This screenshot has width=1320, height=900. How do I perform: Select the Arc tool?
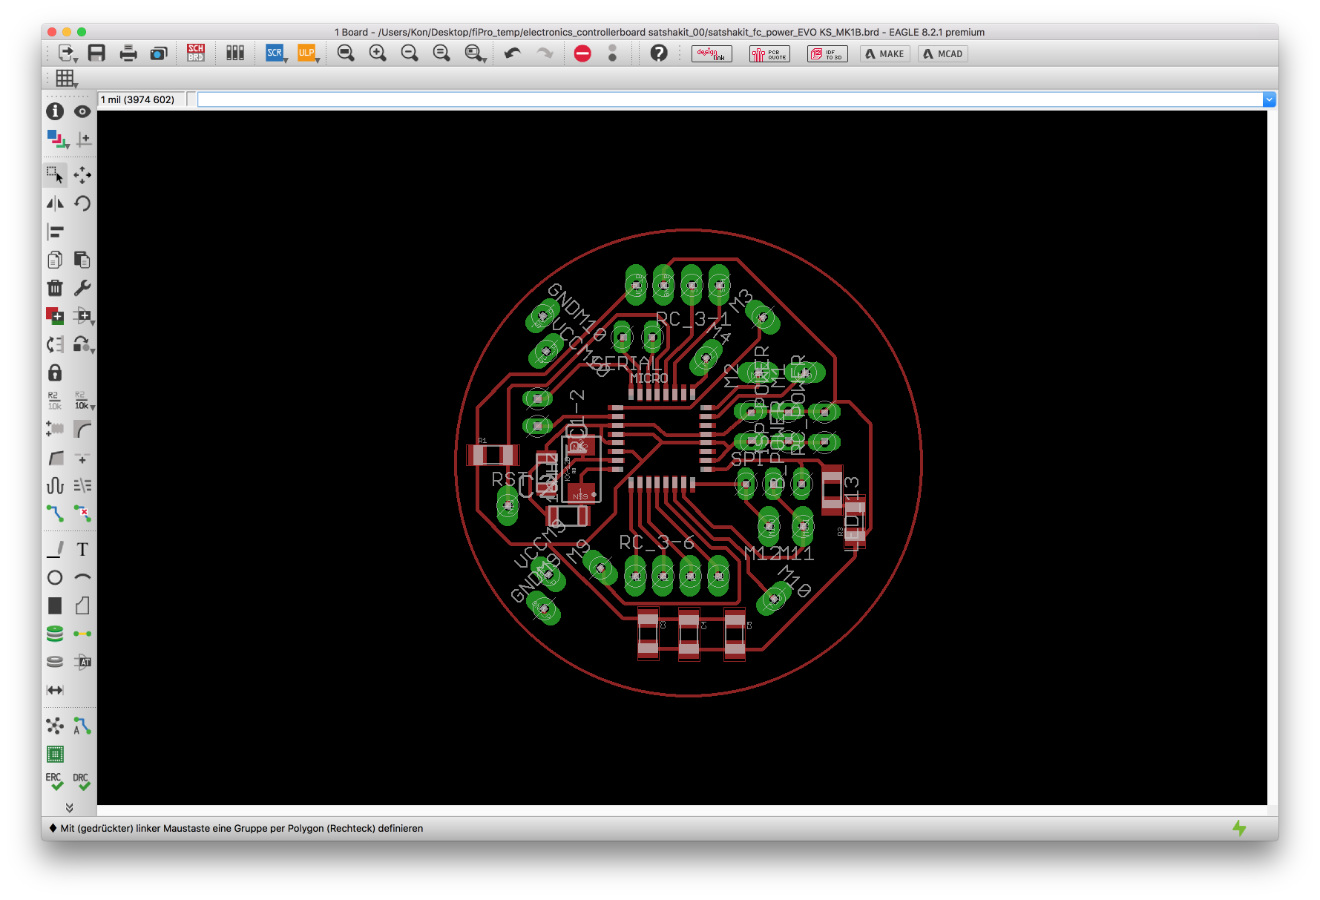(x=82, y=577)
